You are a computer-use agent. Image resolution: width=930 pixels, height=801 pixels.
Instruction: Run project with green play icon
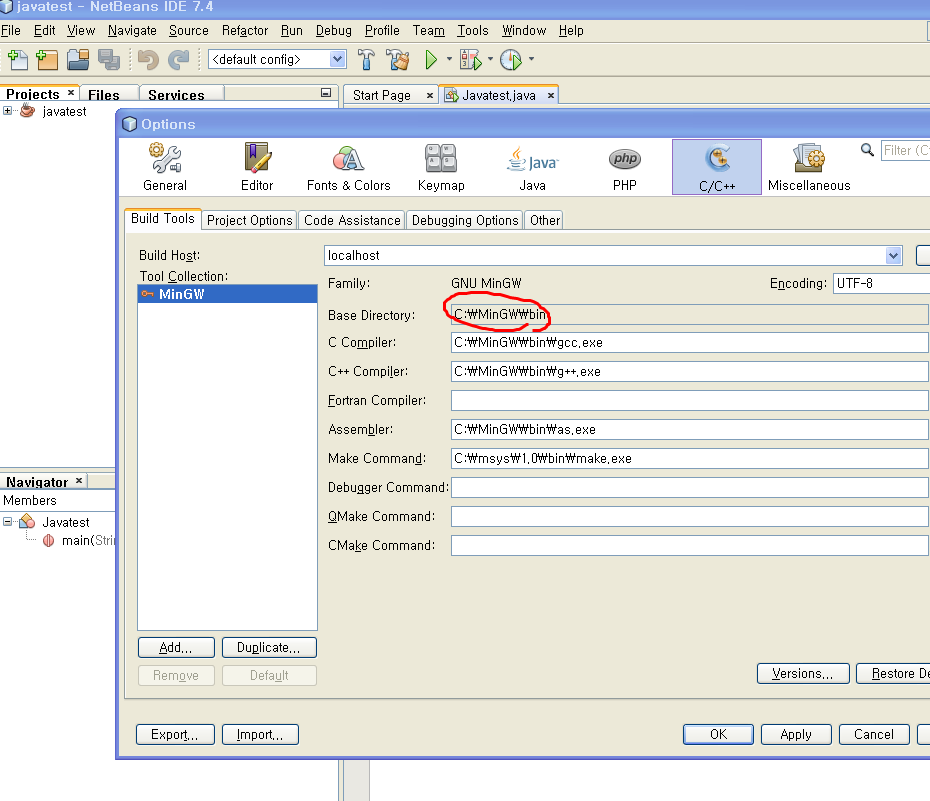pyautogui.click(x=431, y=60)
